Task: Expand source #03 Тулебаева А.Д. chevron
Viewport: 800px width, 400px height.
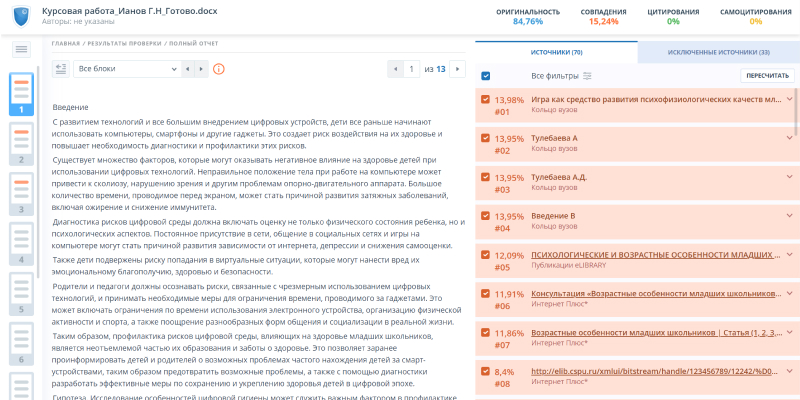Action: [x=789, y=177]
